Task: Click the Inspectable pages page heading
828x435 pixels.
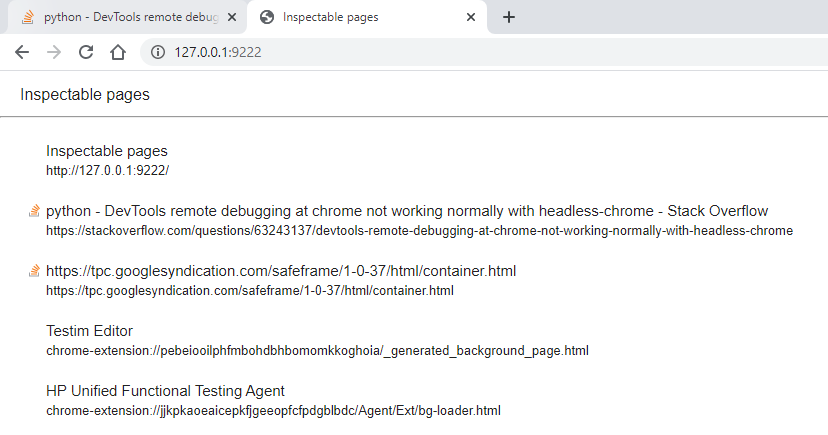Action: click(85, 94)
